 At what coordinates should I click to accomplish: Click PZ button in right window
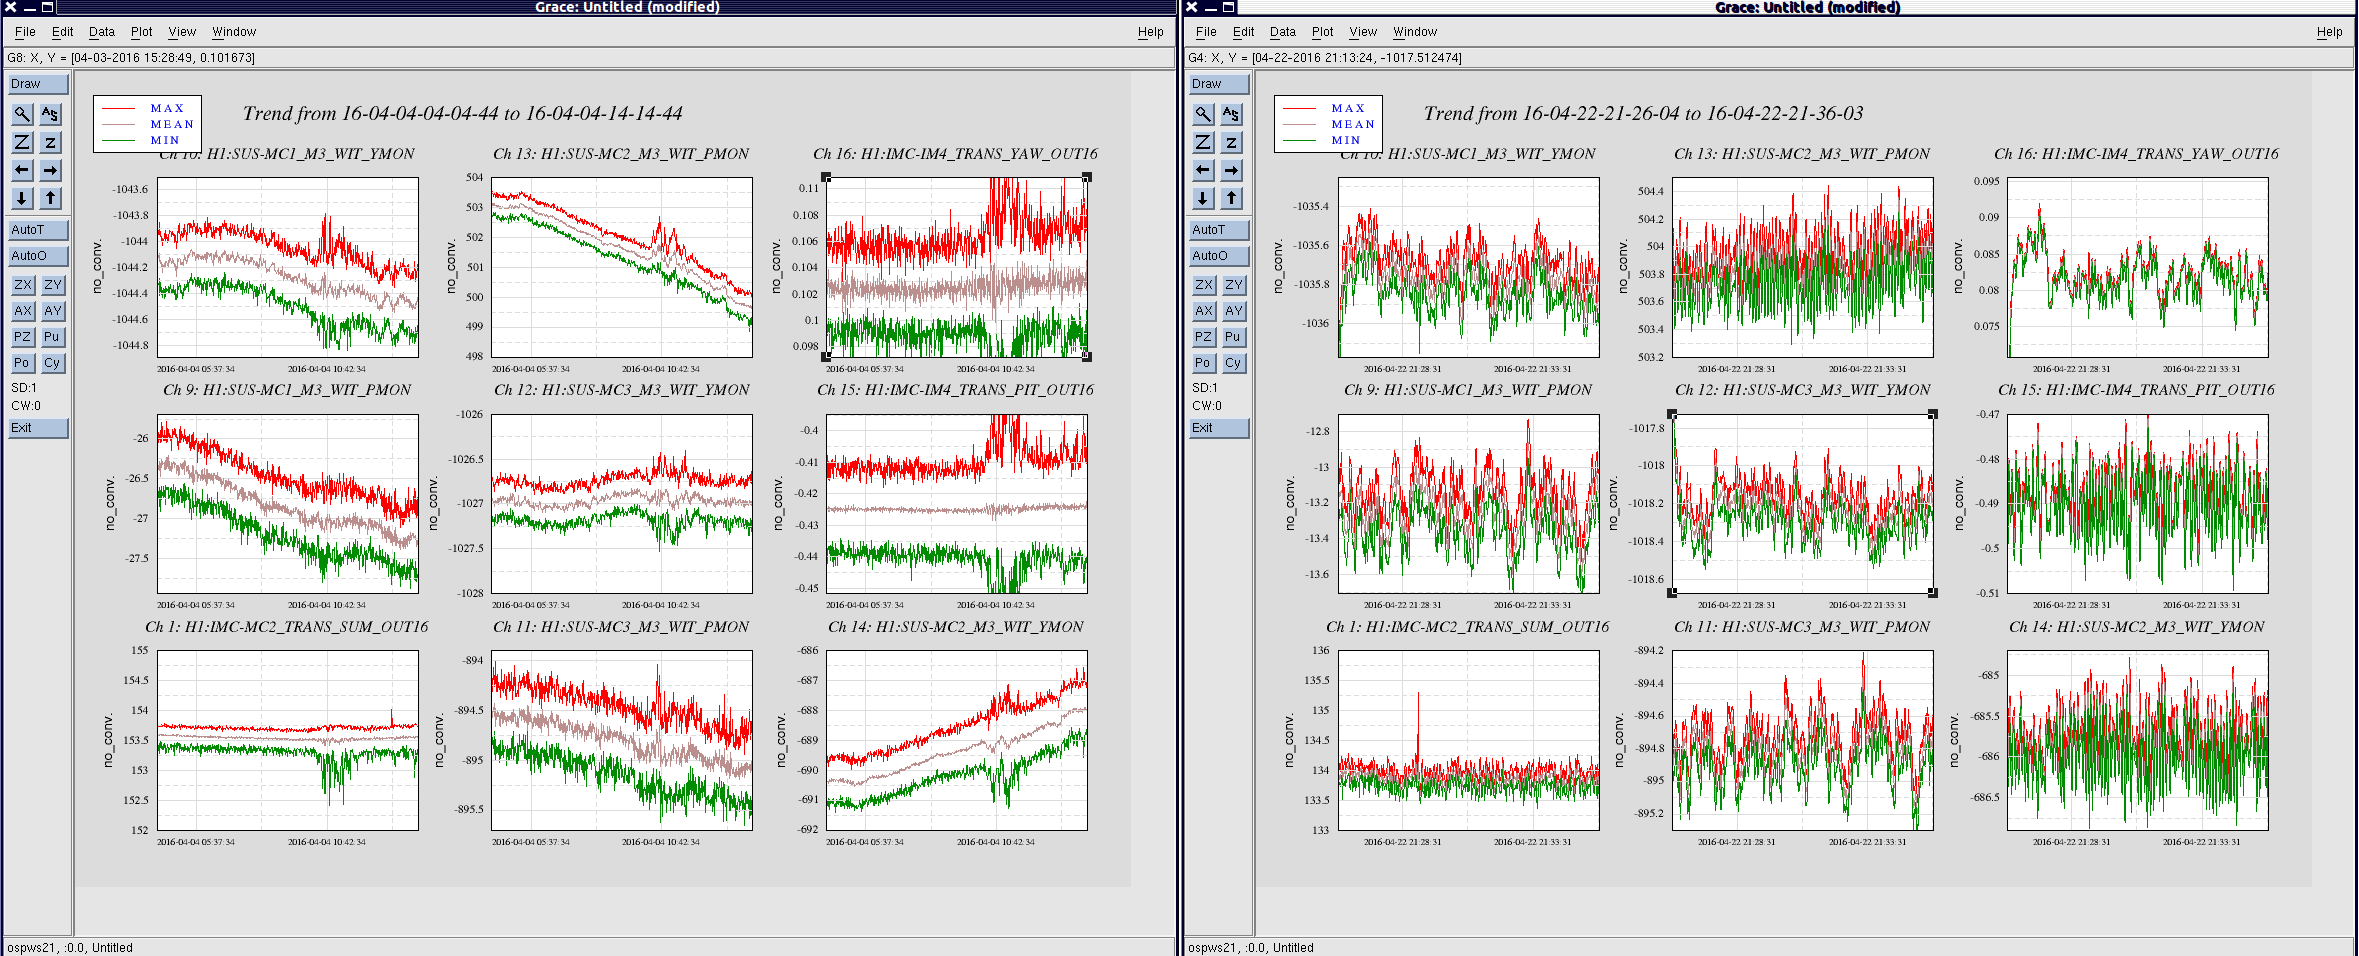[x=1203, y=337]
